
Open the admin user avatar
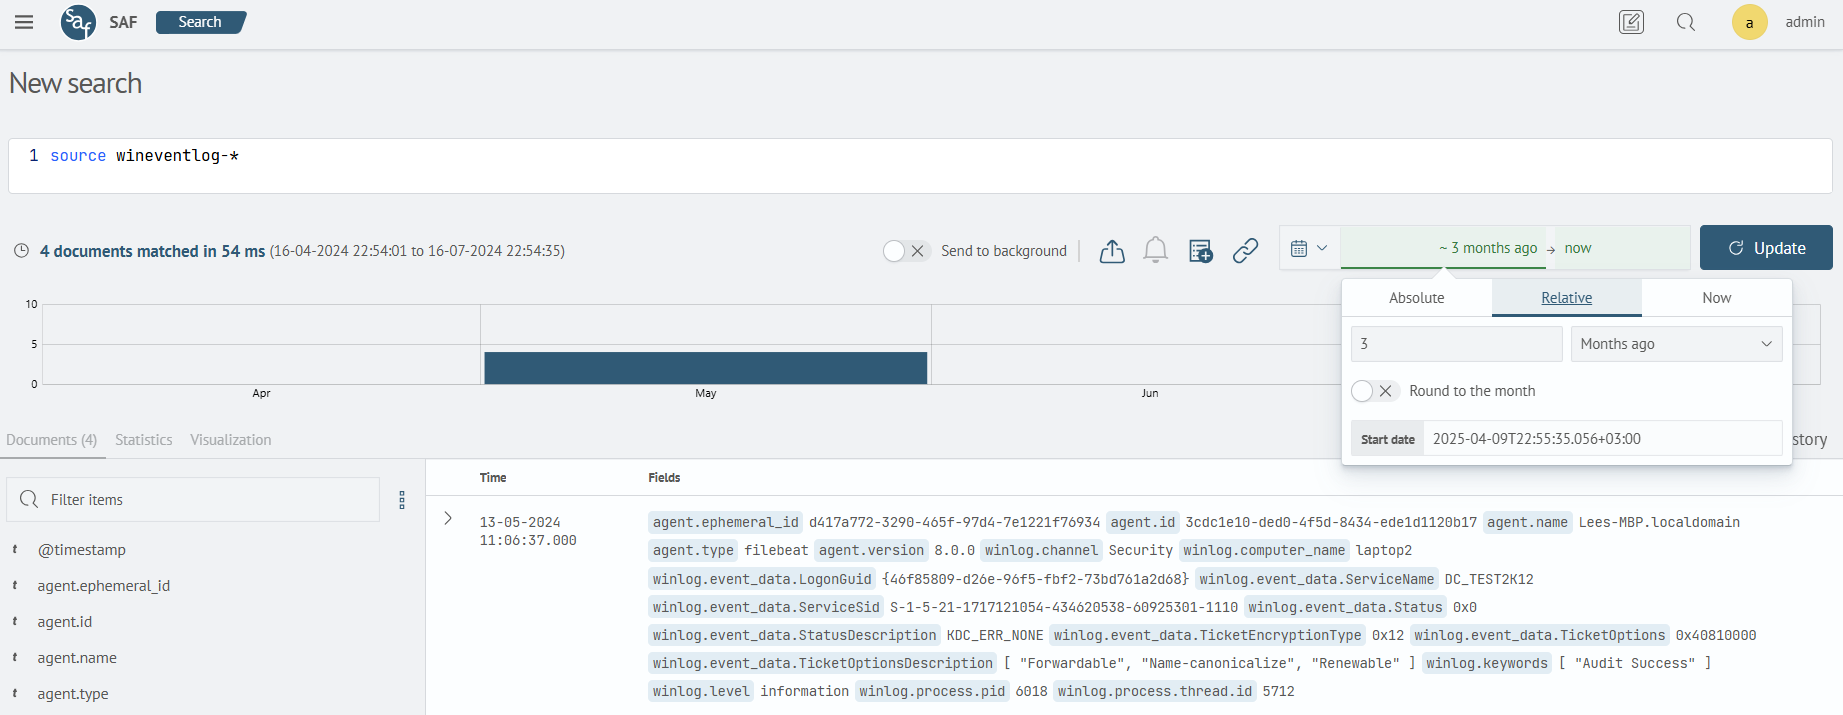[1750, 22]
